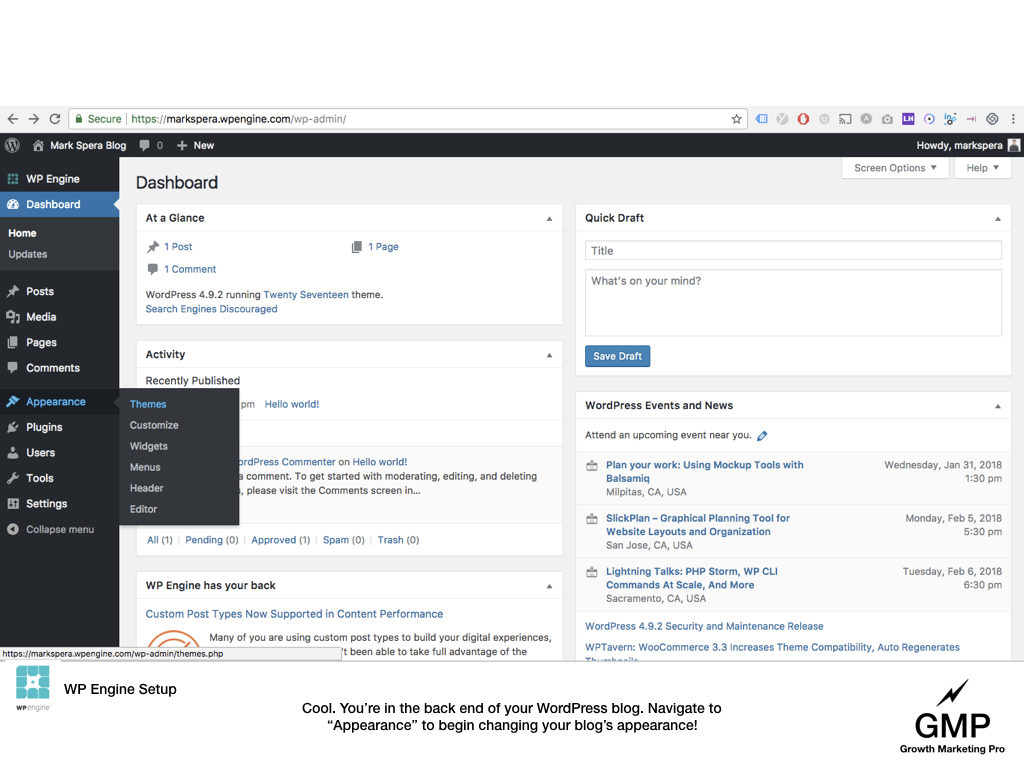Image resolution: width=1024 pixels, height=768 pixels.
Task: Filter comments by Trash (0)
Action: (398, 540)
